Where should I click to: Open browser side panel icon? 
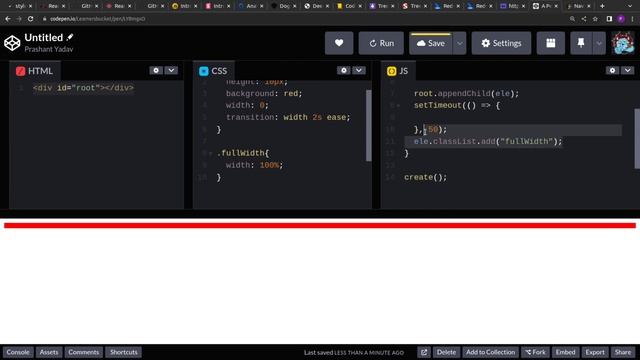[609, 19]
